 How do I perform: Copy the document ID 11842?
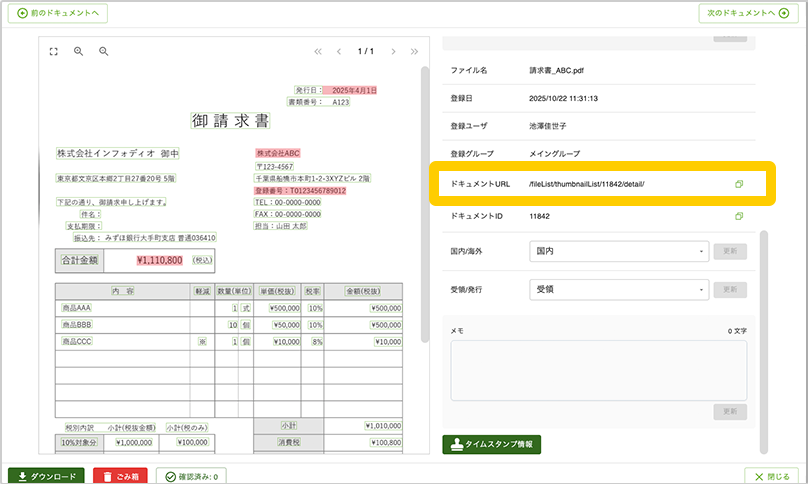click(x=739, y=216)
